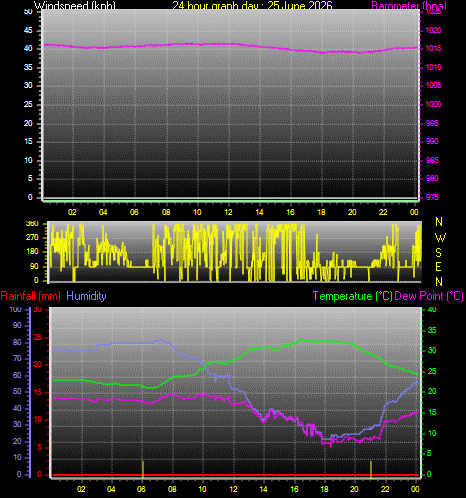Click the W compass letter
Image resolution: width=466 pixels, height=498 pixels.
(440, 238)
